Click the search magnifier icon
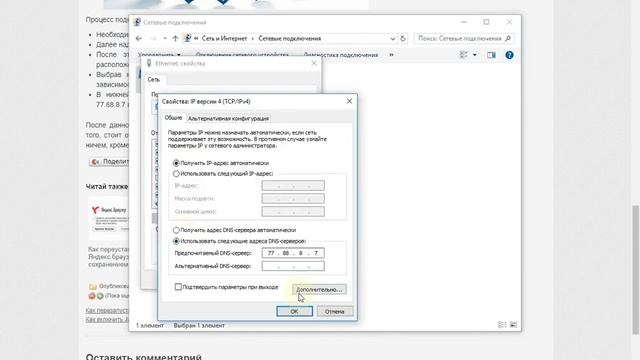This screenshot has height=360, width=640. 508,38
